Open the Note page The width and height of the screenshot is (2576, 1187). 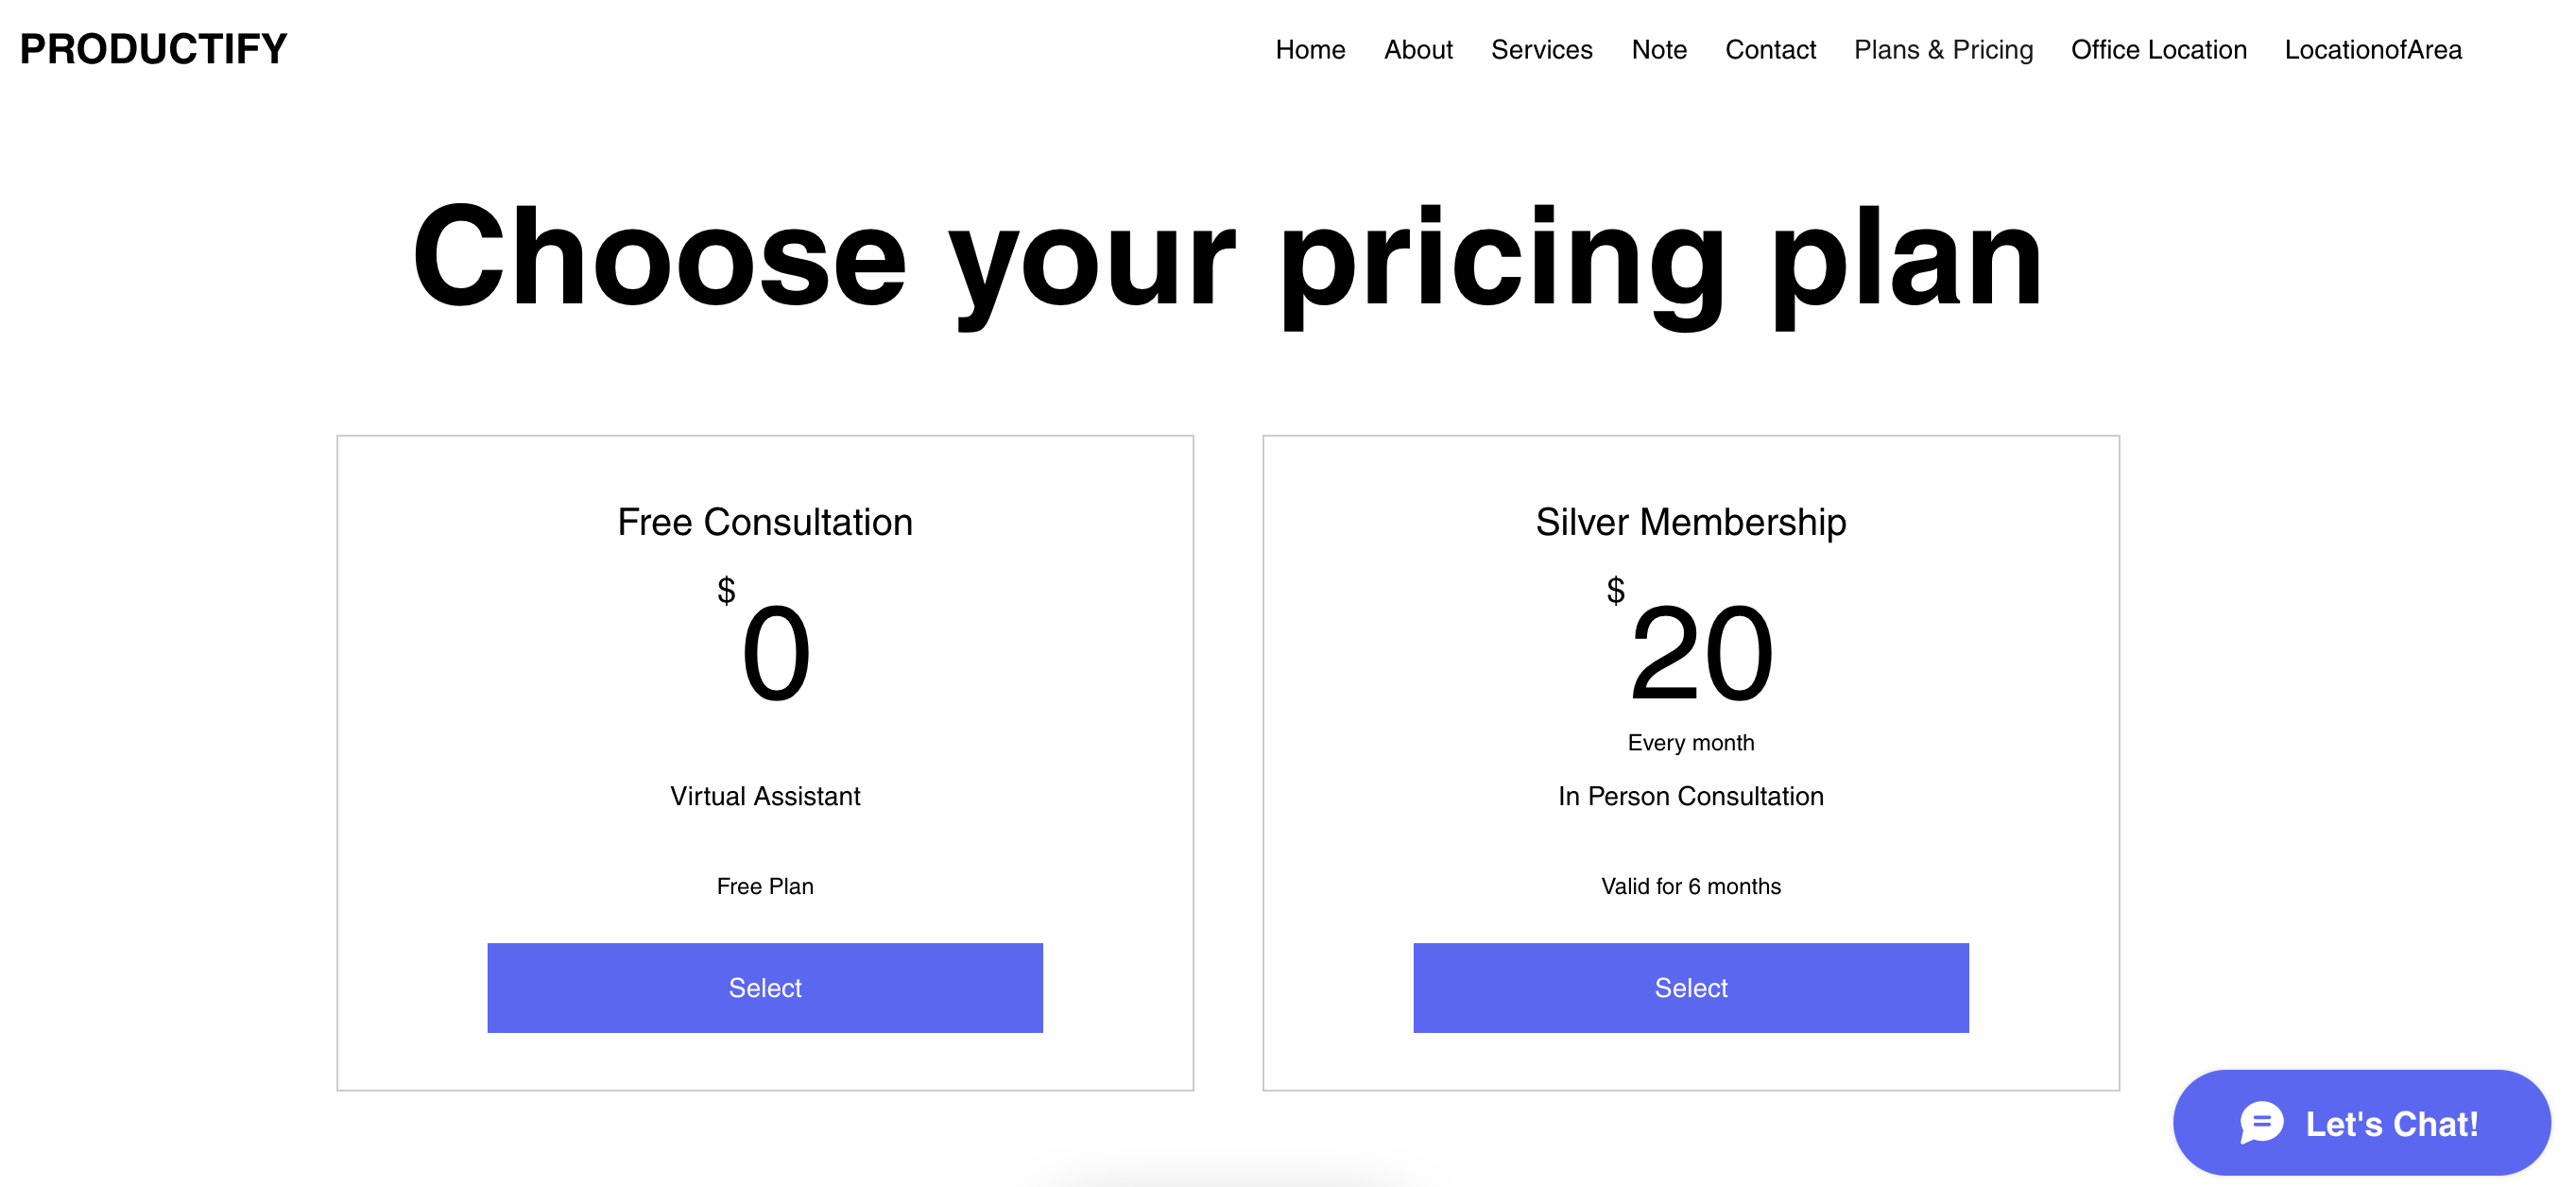1659,49
